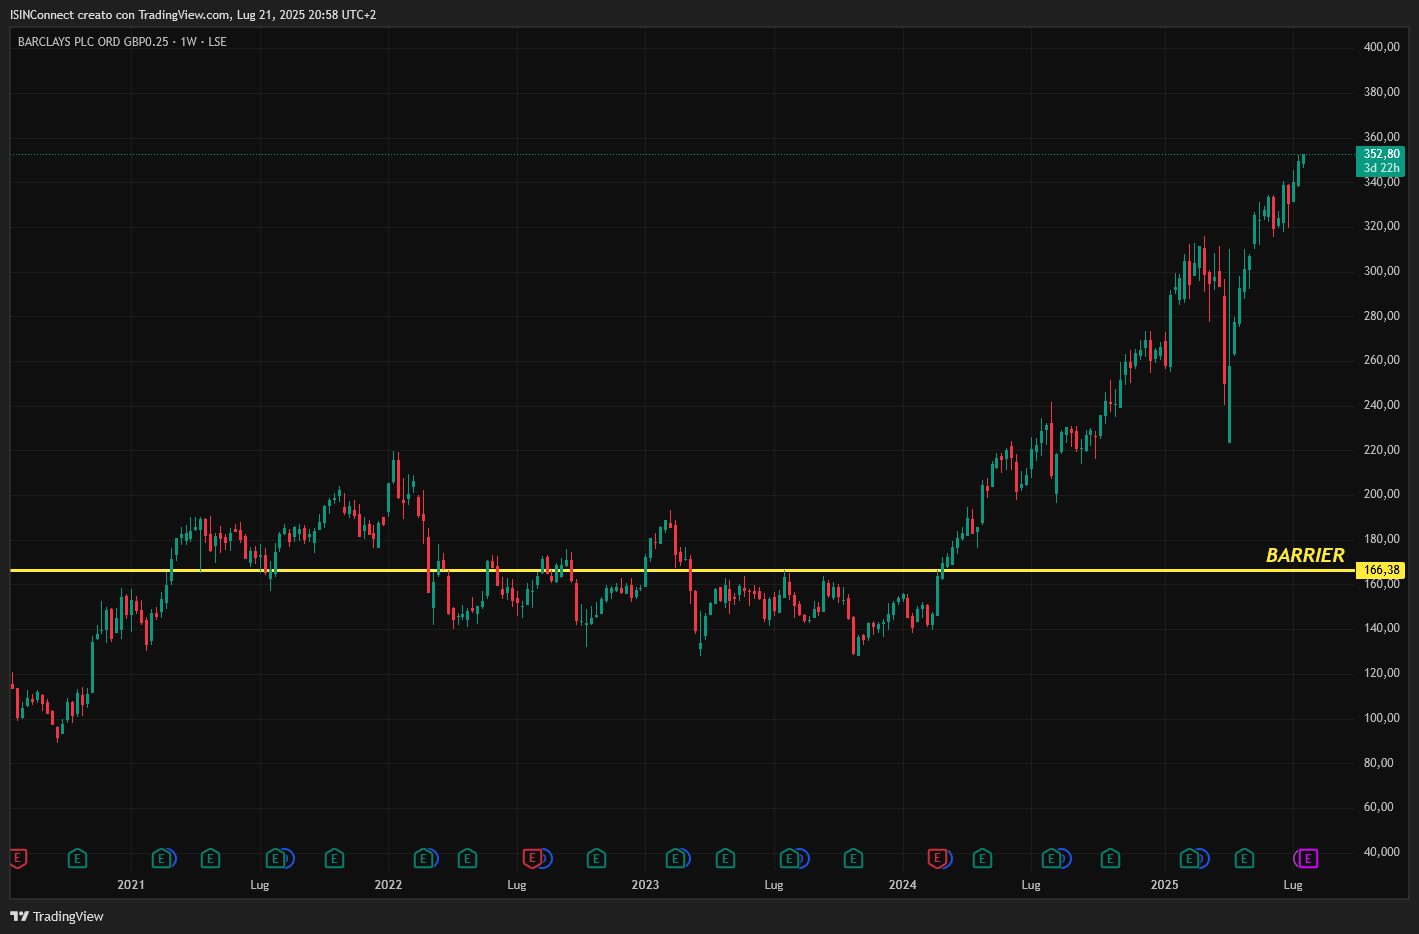Open the dividend marker just after Lug 2023
Viewport: 1419px width, 934px height.
coord(802,858)
